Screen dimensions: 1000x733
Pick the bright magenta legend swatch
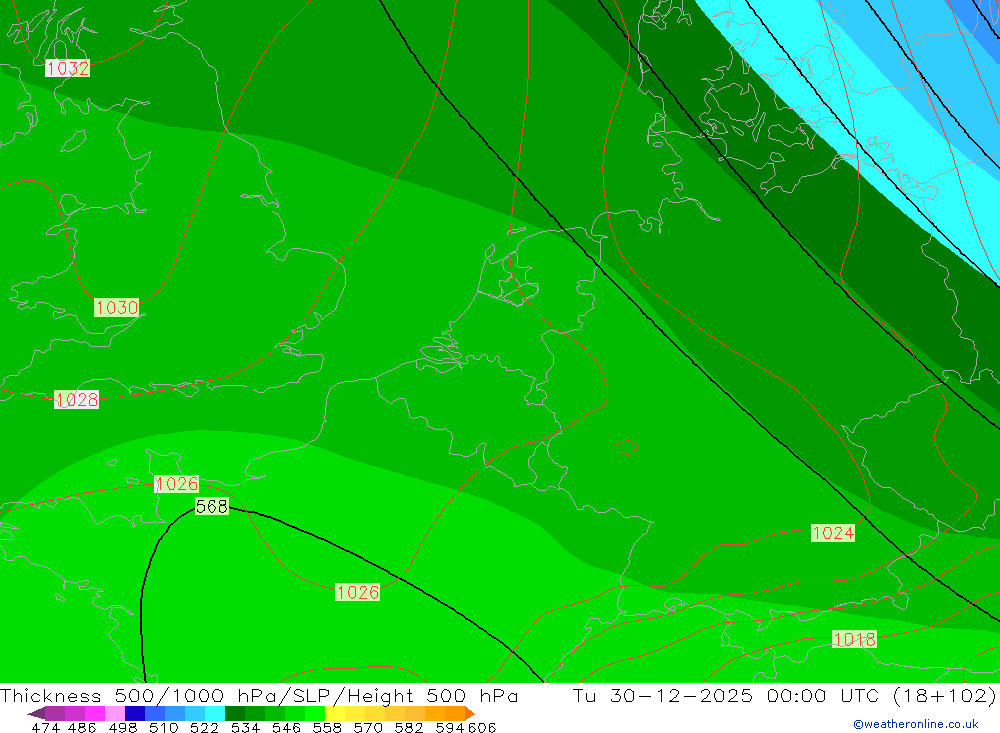[95, 713]
